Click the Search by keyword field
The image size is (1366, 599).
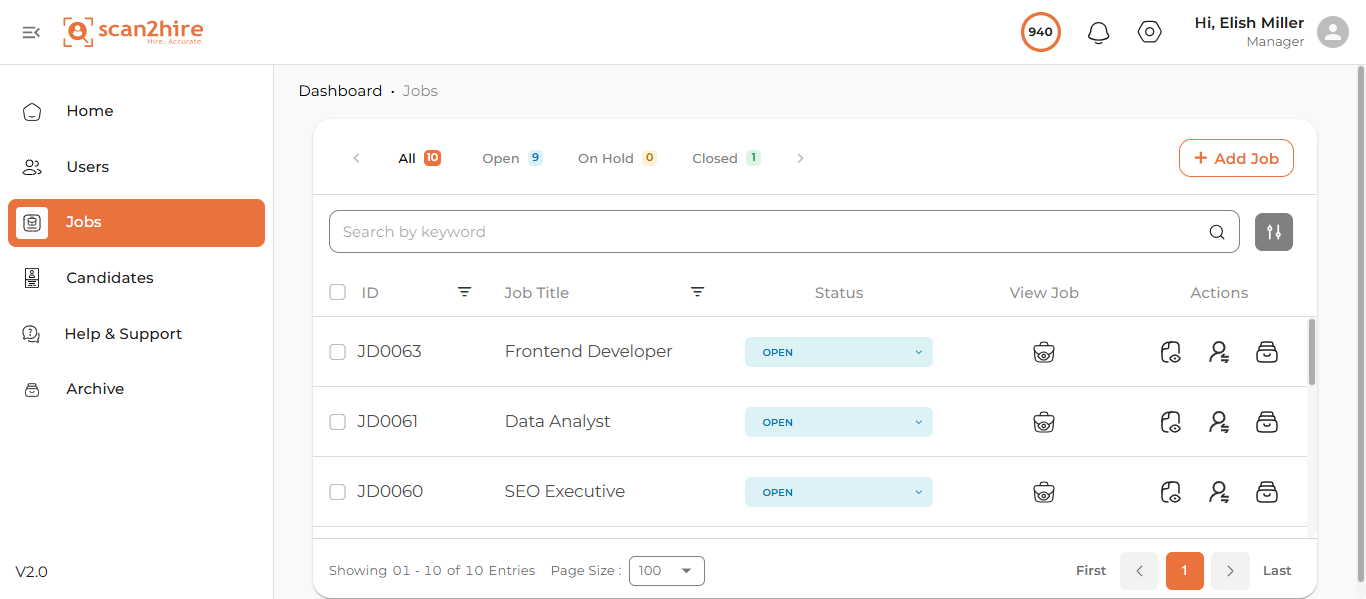tap(784, 232)
